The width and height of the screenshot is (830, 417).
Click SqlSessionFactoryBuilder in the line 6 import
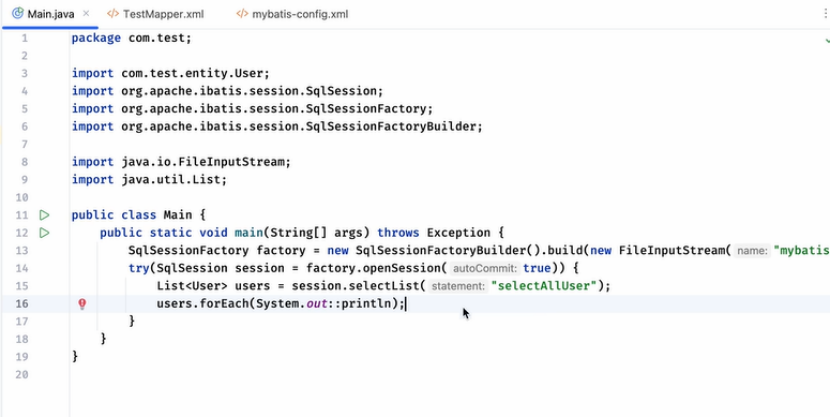pyautogui.click(x=392, y=126)
